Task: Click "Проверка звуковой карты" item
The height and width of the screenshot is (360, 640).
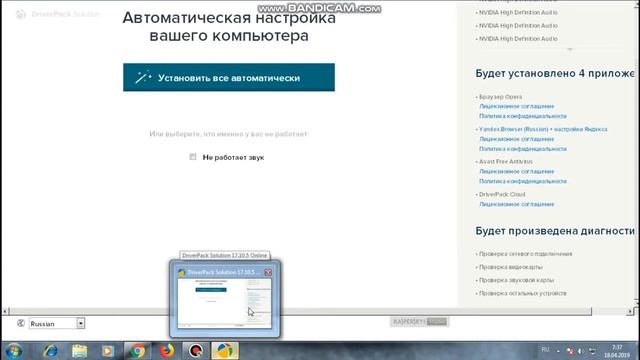Action: (516, 280)
